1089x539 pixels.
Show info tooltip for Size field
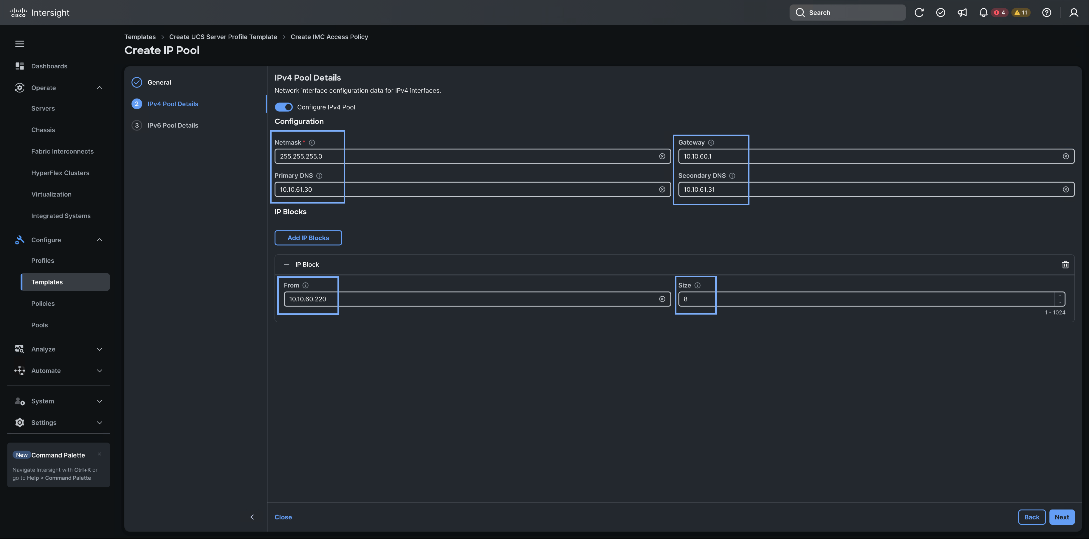(x=697, y=285)
